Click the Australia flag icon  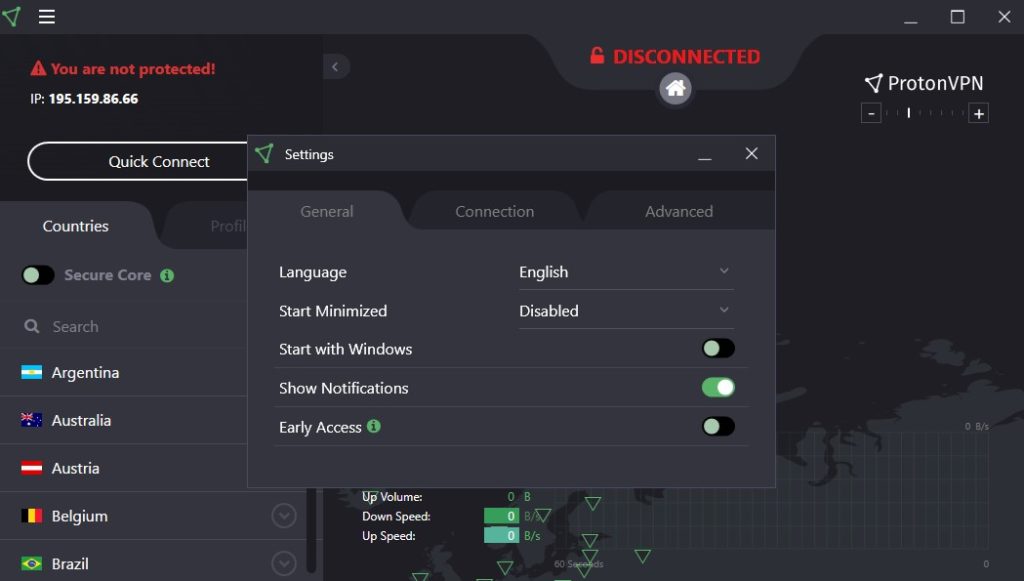(31, 420)
